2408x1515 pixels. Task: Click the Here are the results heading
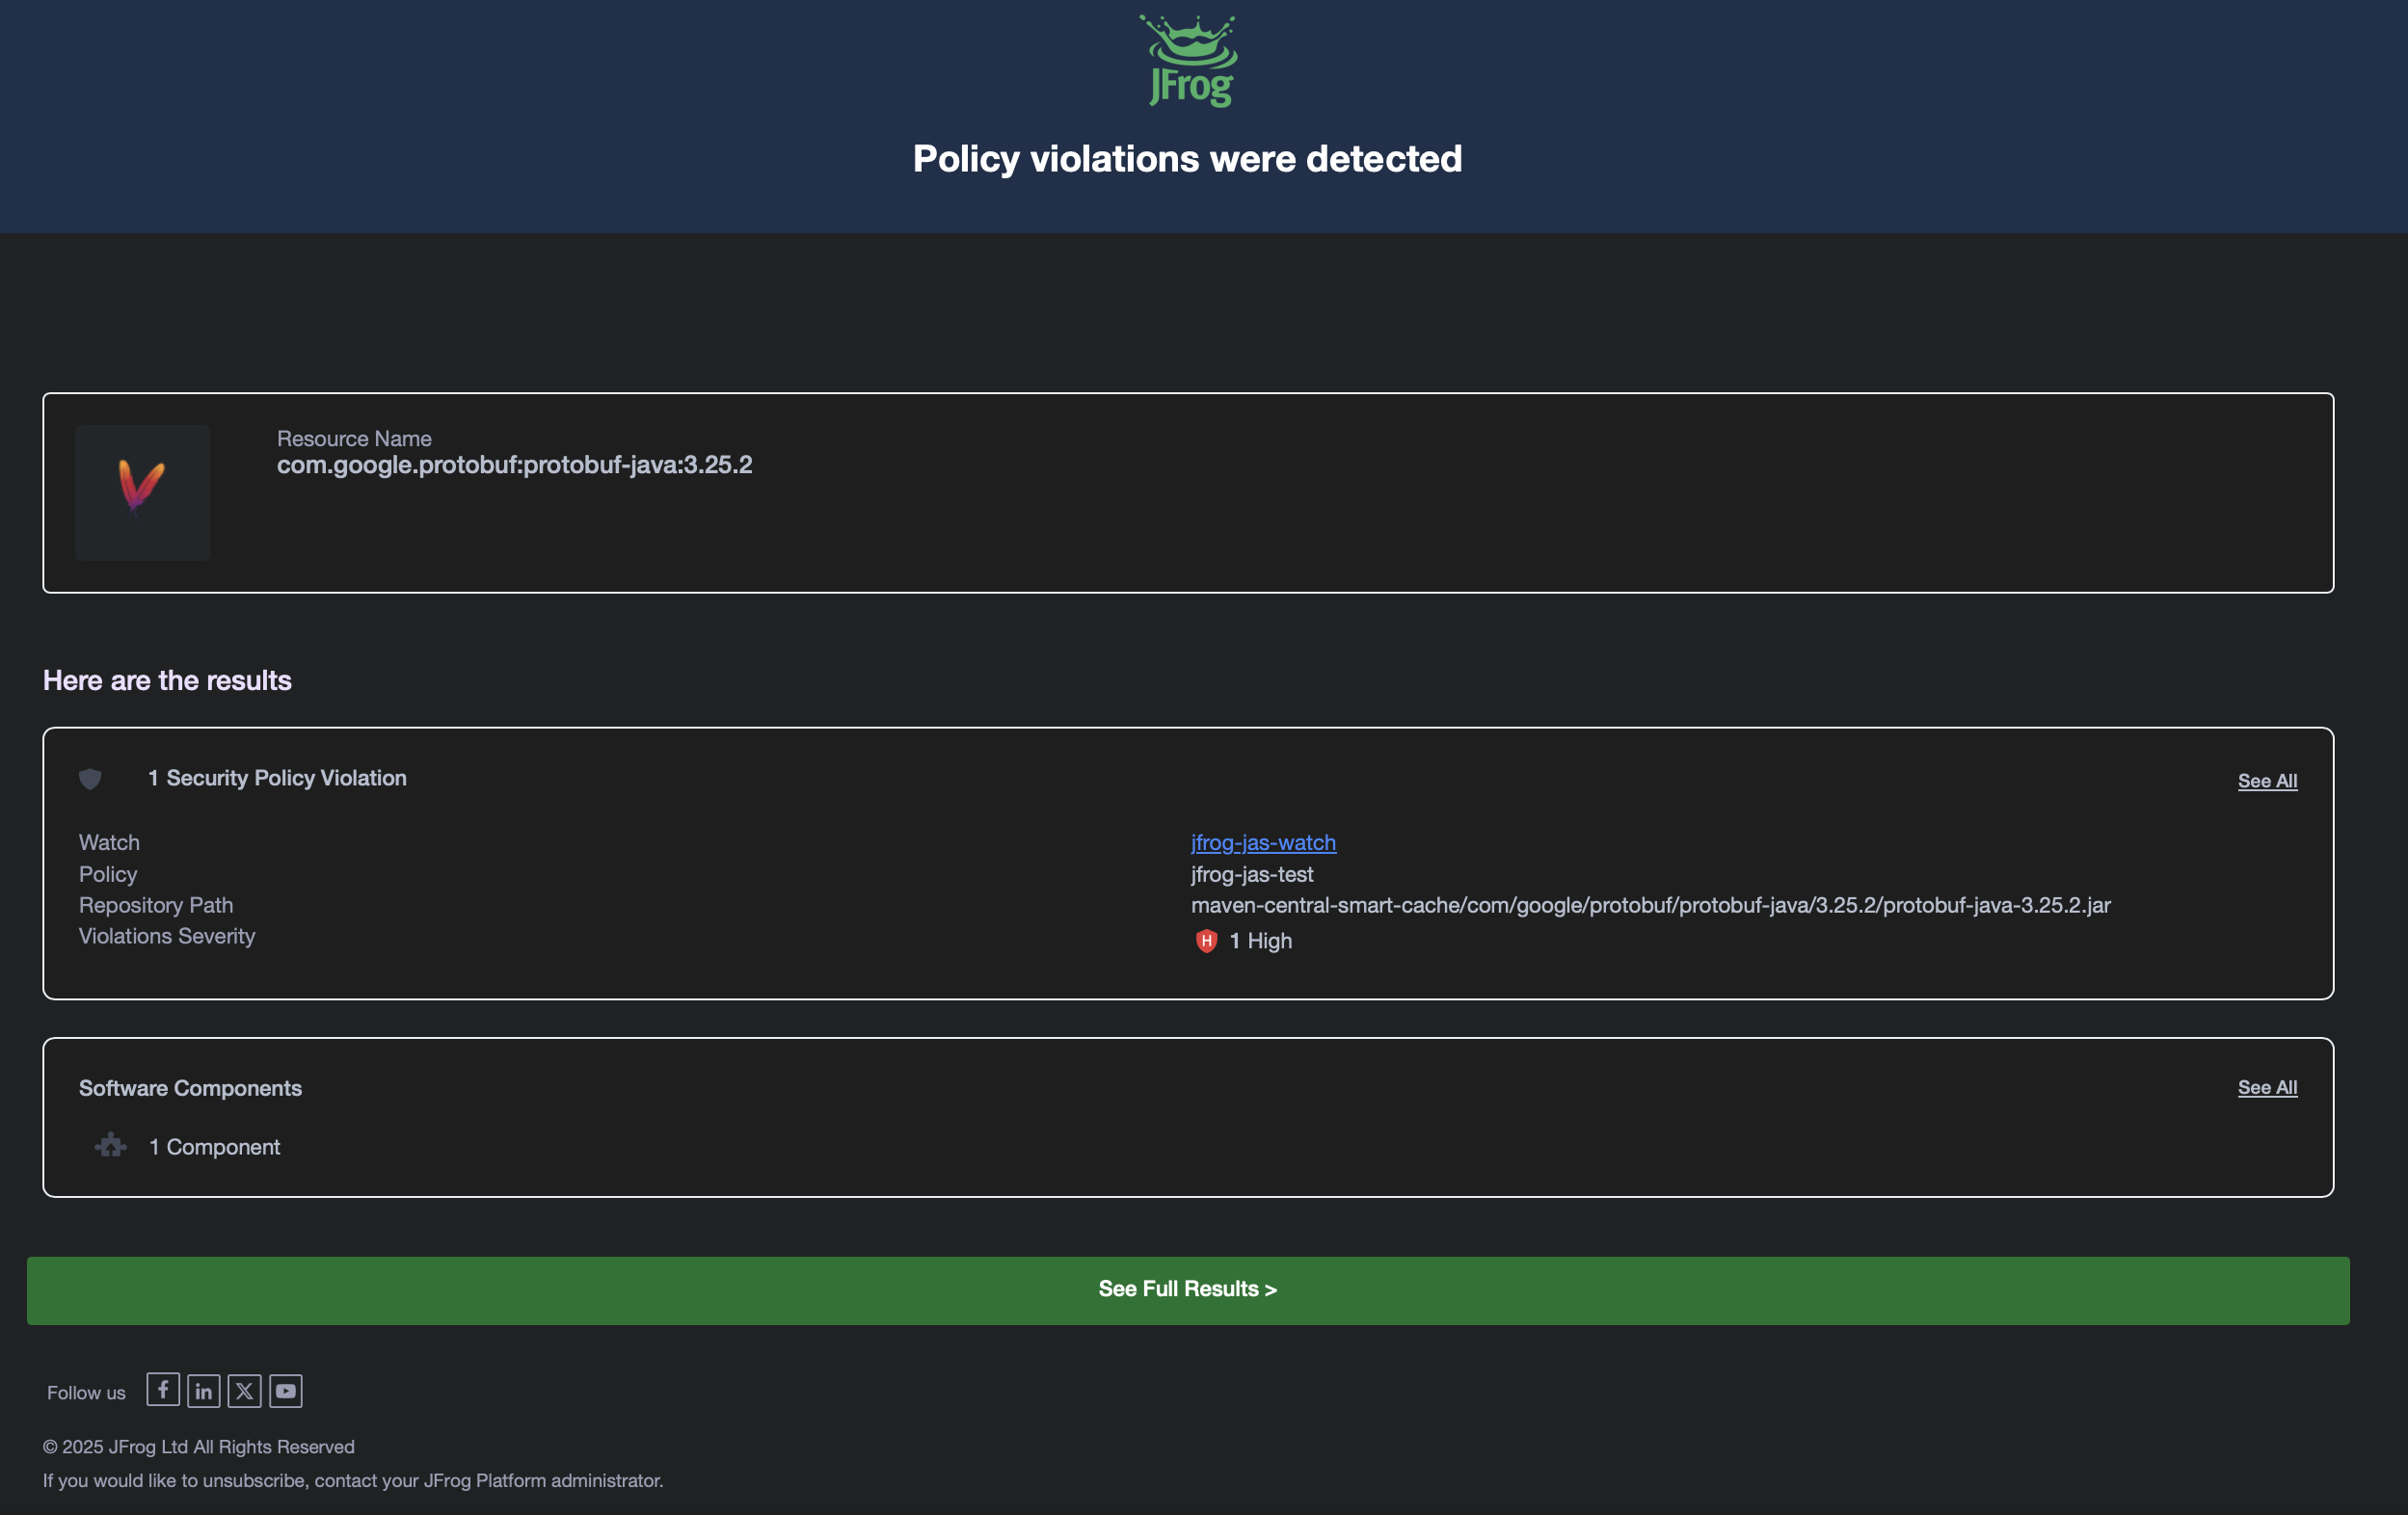tap(167, 680)
